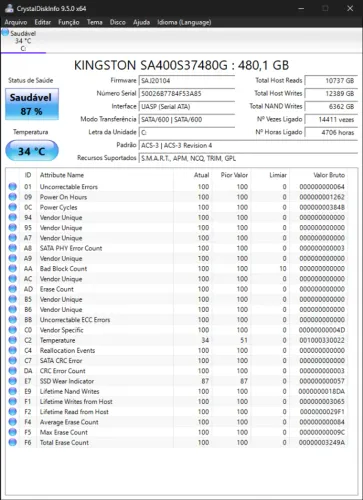Click the Nº Horas Ligado value 4706 horas

point(331,132)
